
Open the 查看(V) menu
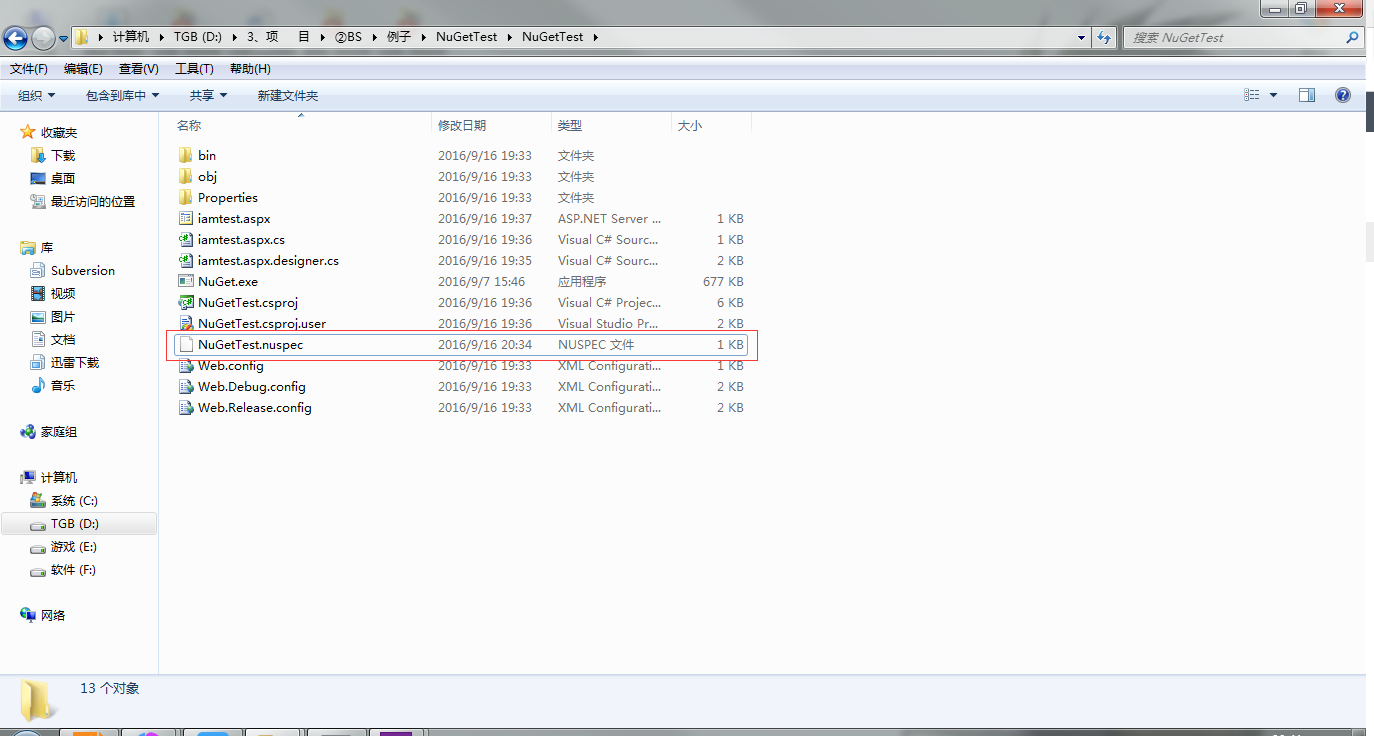[x=139, y=69]
